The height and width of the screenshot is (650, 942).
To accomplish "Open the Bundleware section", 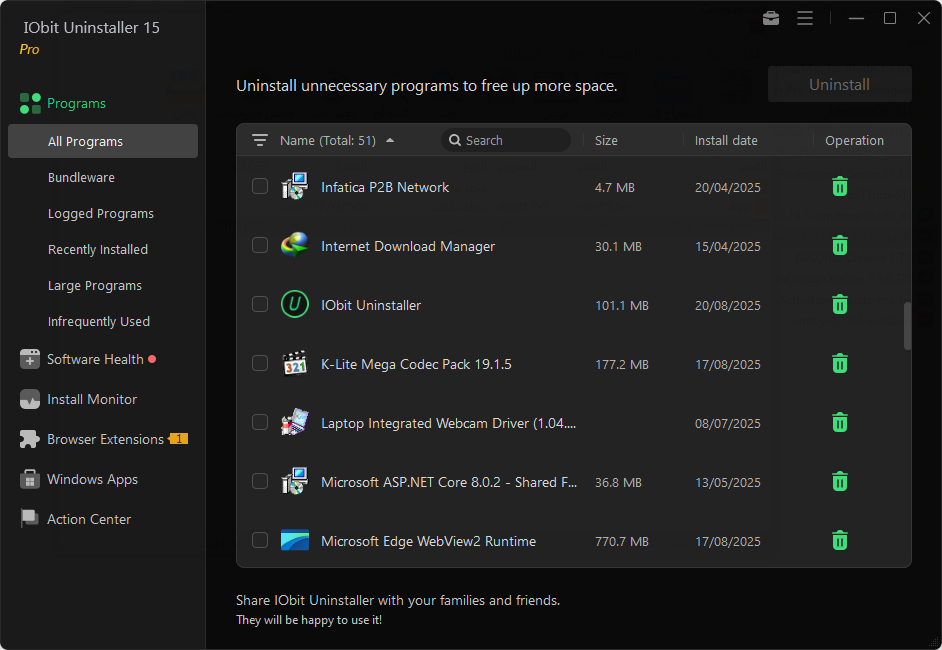I will coord(81,178).
